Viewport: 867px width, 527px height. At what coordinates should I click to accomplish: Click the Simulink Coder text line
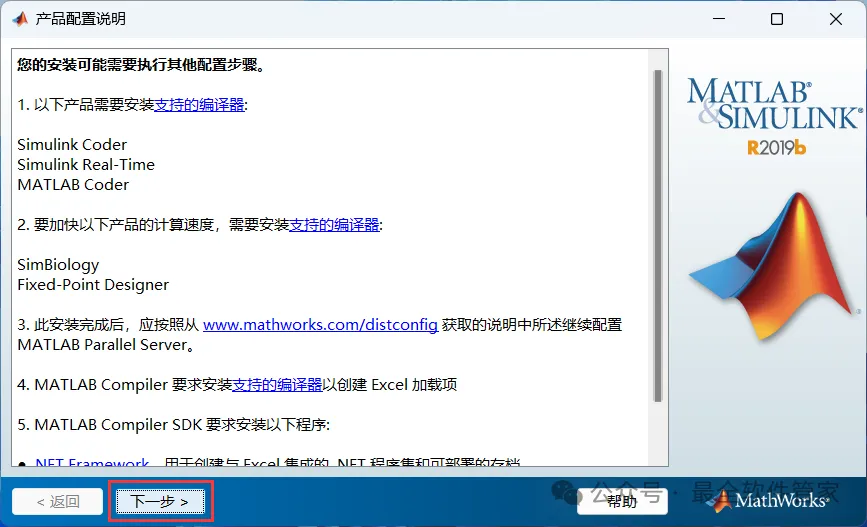coord(72,144)
